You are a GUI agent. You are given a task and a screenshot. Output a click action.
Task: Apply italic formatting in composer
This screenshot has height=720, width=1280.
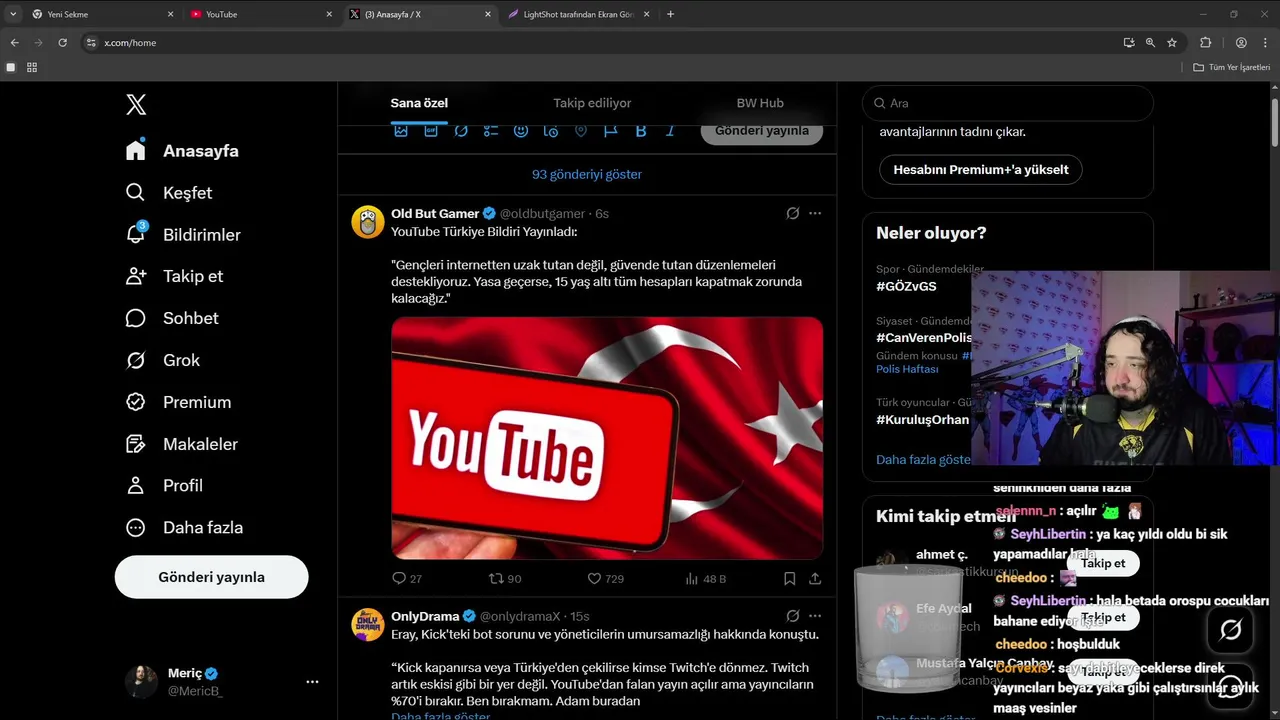click(671, 131)
